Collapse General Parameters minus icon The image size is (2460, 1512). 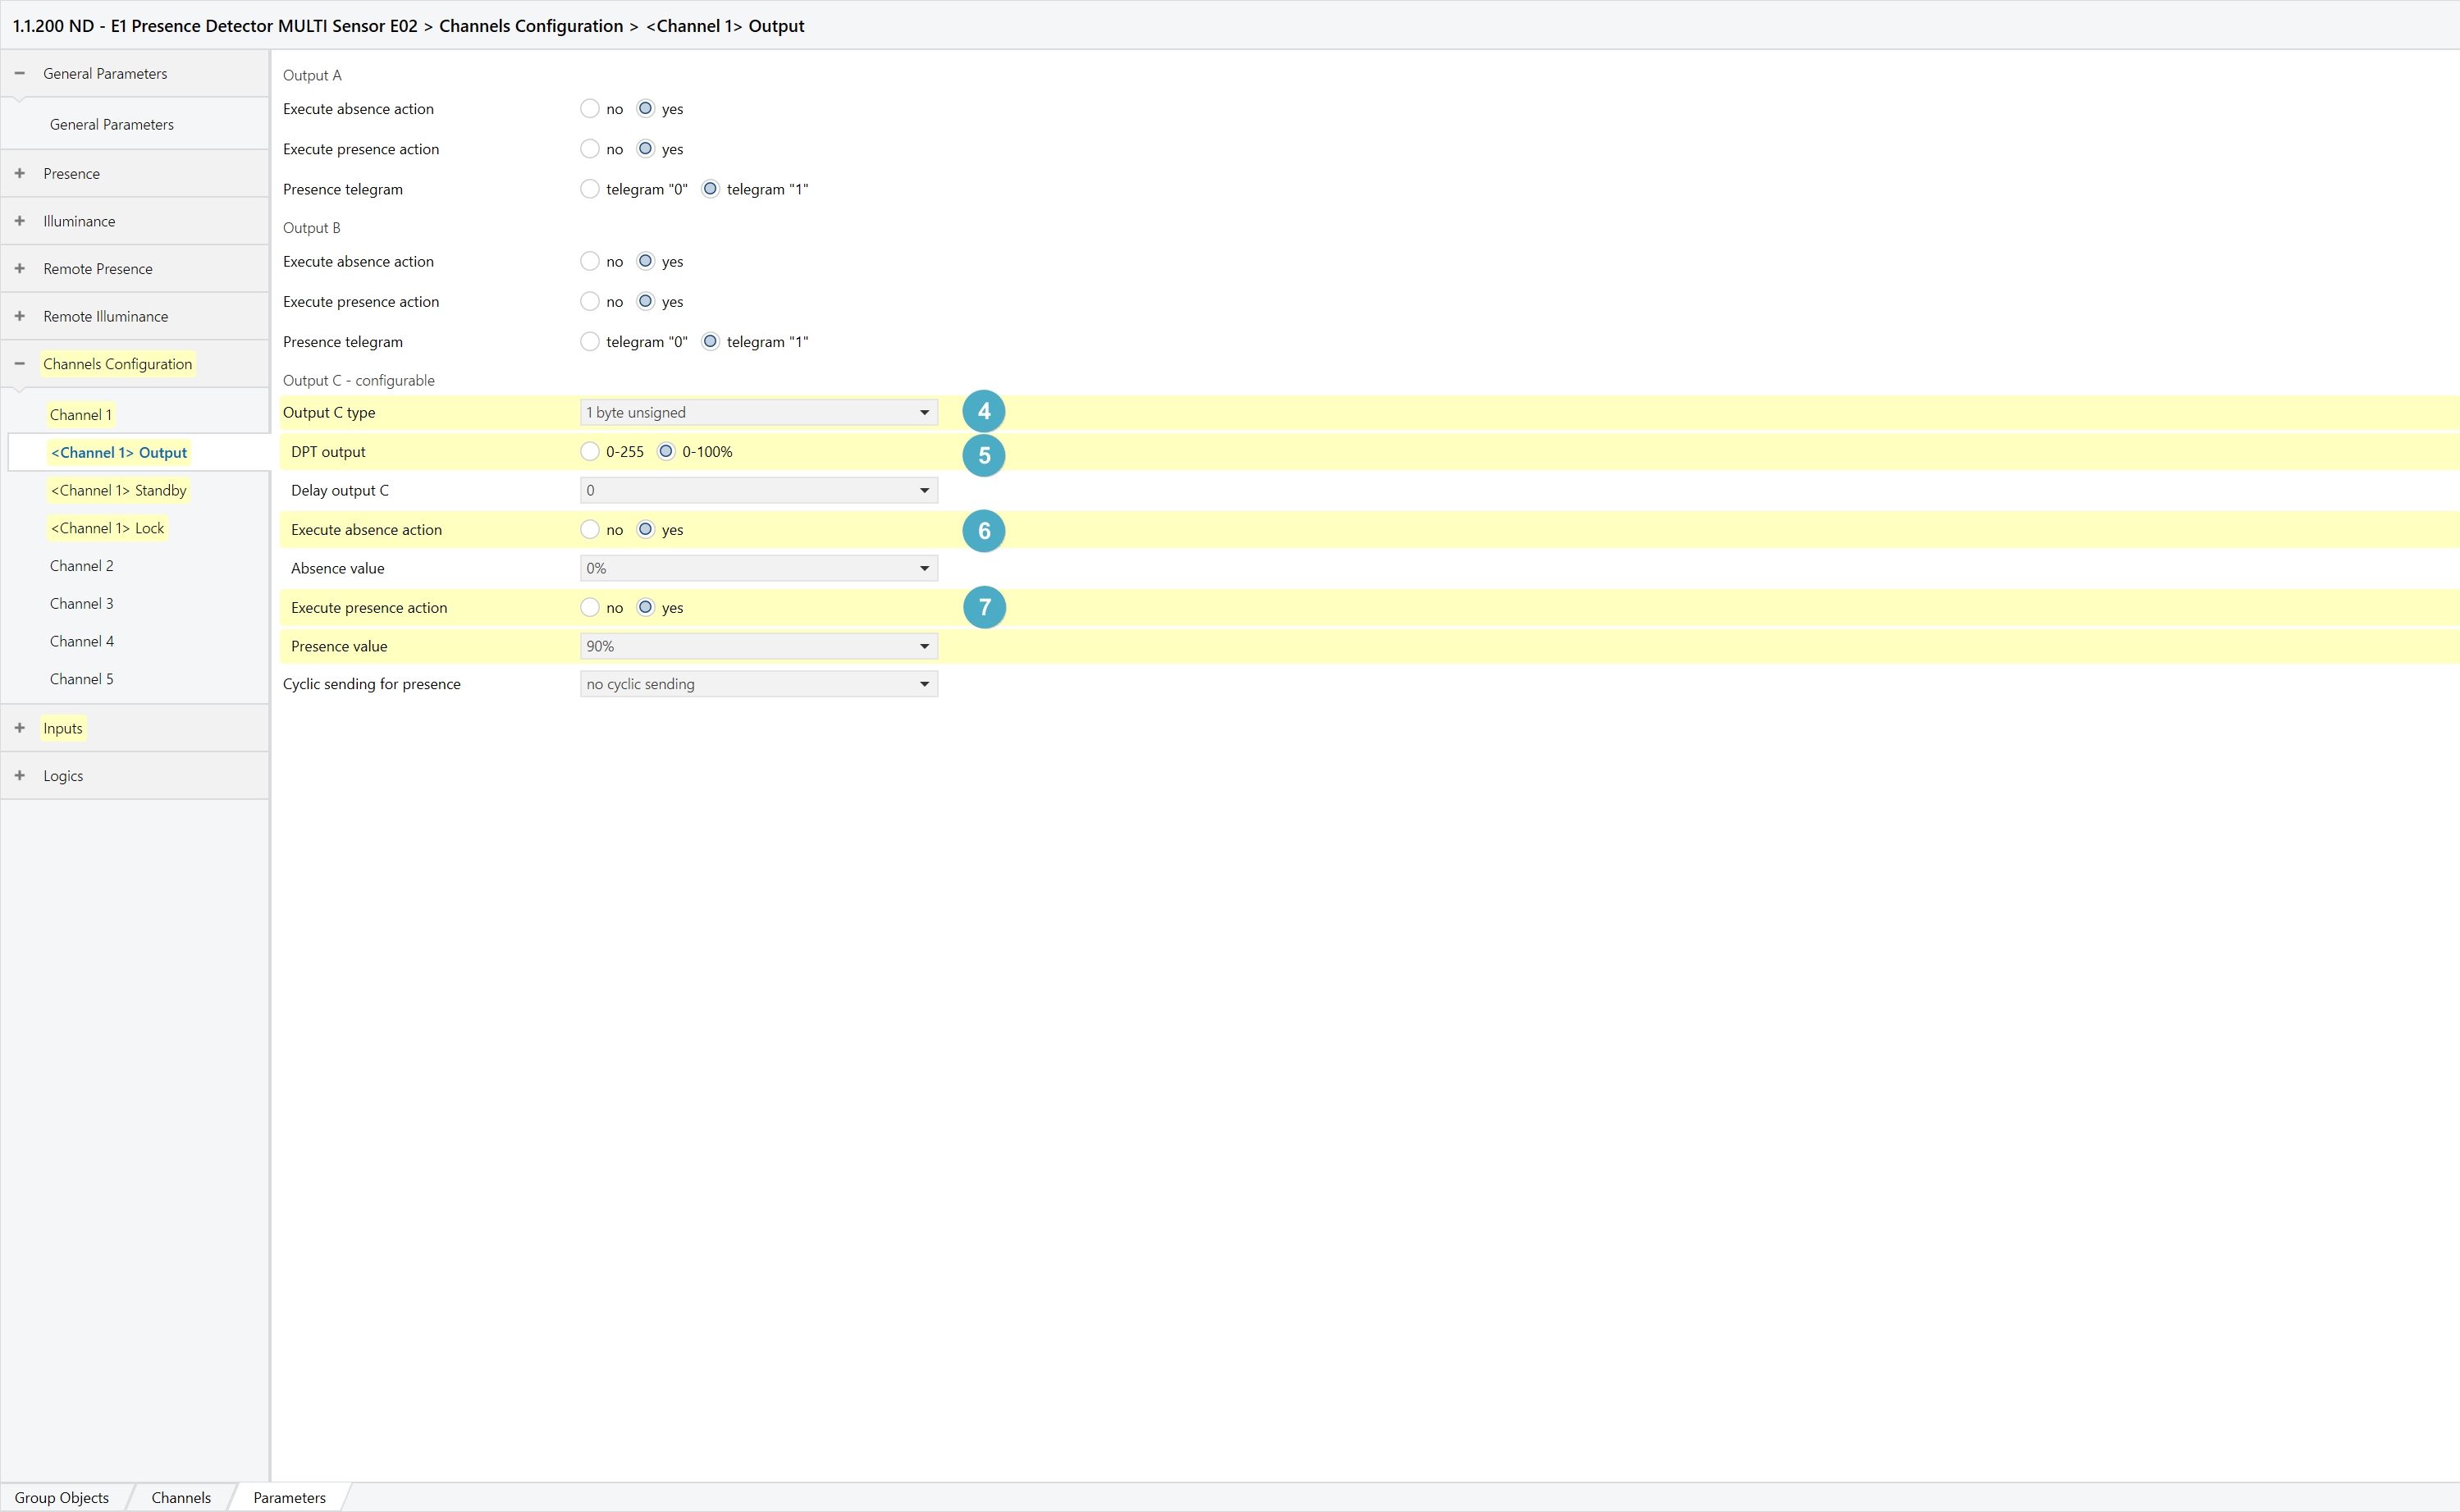[x=20, y=73]
